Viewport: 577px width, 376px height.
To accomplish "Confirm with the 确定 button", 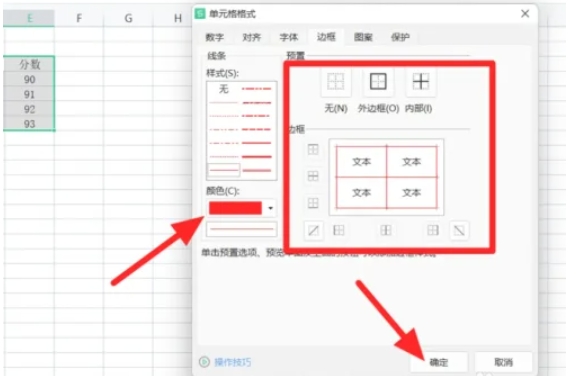I will [439, 362].
